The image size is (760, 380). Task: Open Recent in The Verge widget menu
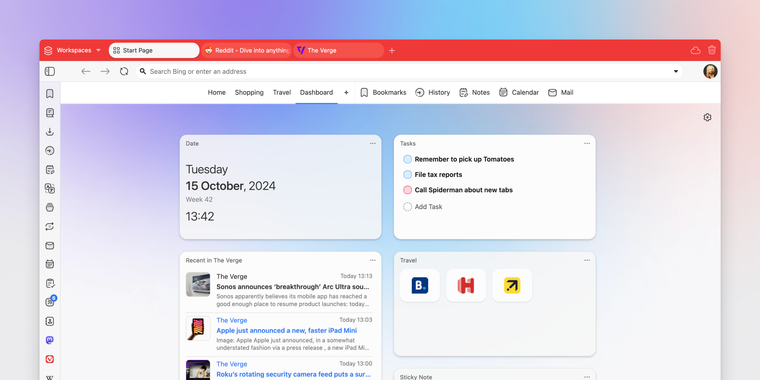[373, 260]
